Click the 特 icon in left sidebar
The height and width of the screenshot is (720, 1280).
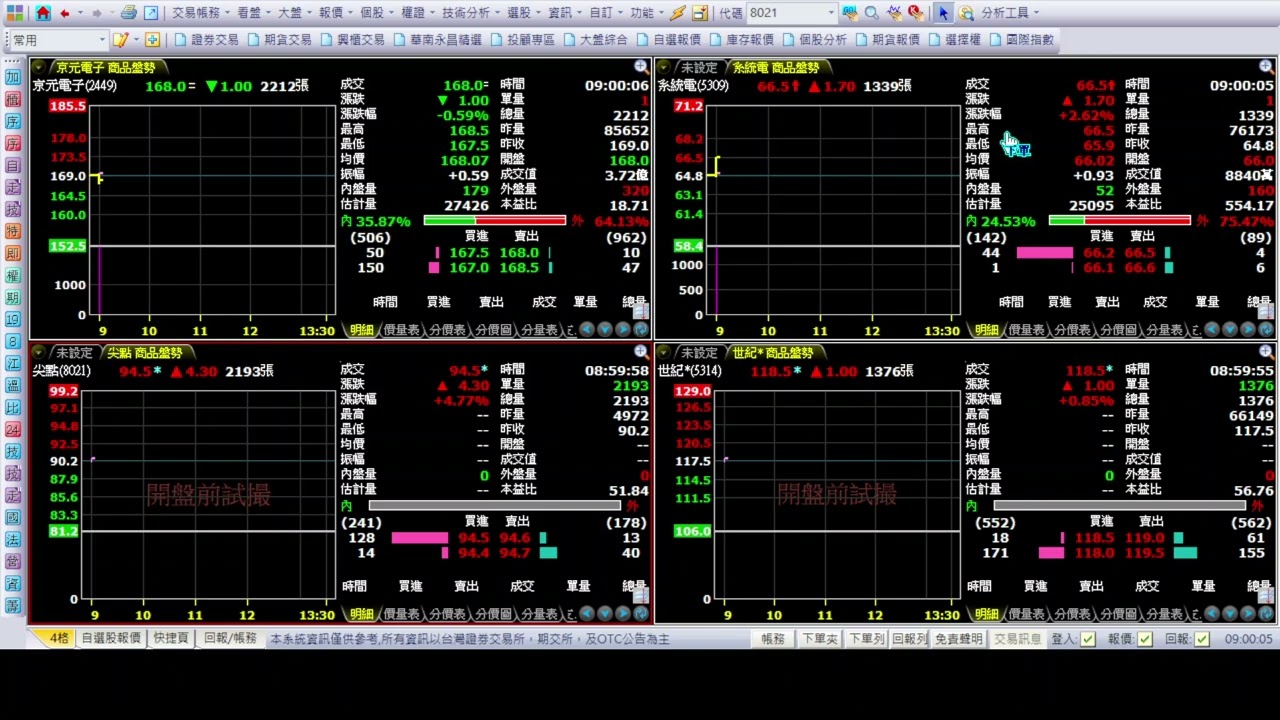(13, 231)
